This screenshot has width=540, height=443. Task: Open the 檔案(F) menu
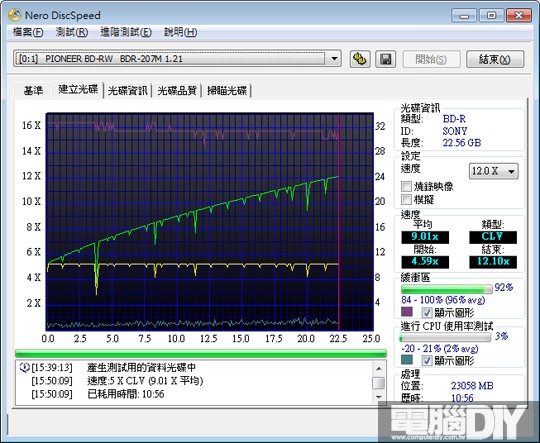tap(28, 32)
